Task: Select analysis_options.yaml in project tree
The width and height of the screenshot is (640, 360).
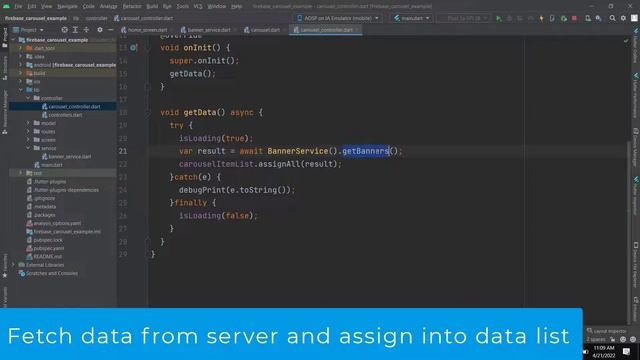Action: coord(57,223)
